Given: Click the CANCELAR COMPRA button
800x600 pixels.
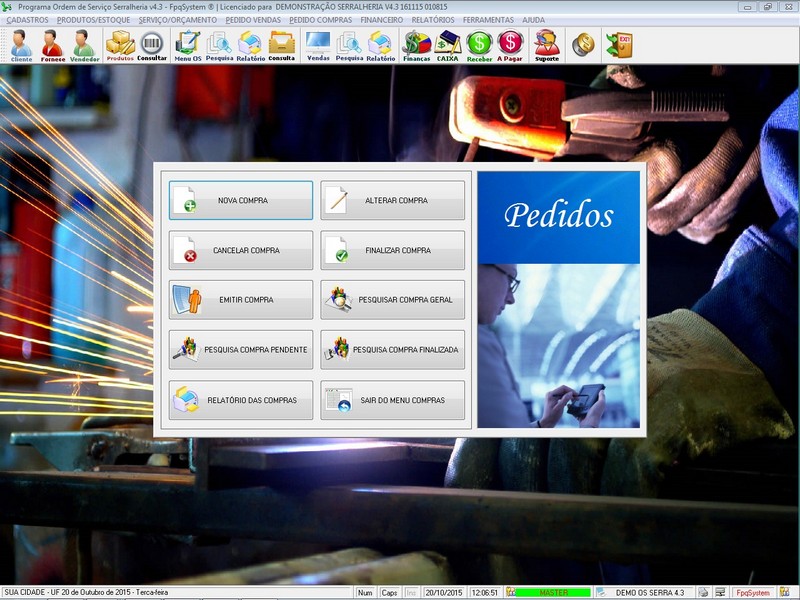Looking at the screenshot, I should (241, 250).
